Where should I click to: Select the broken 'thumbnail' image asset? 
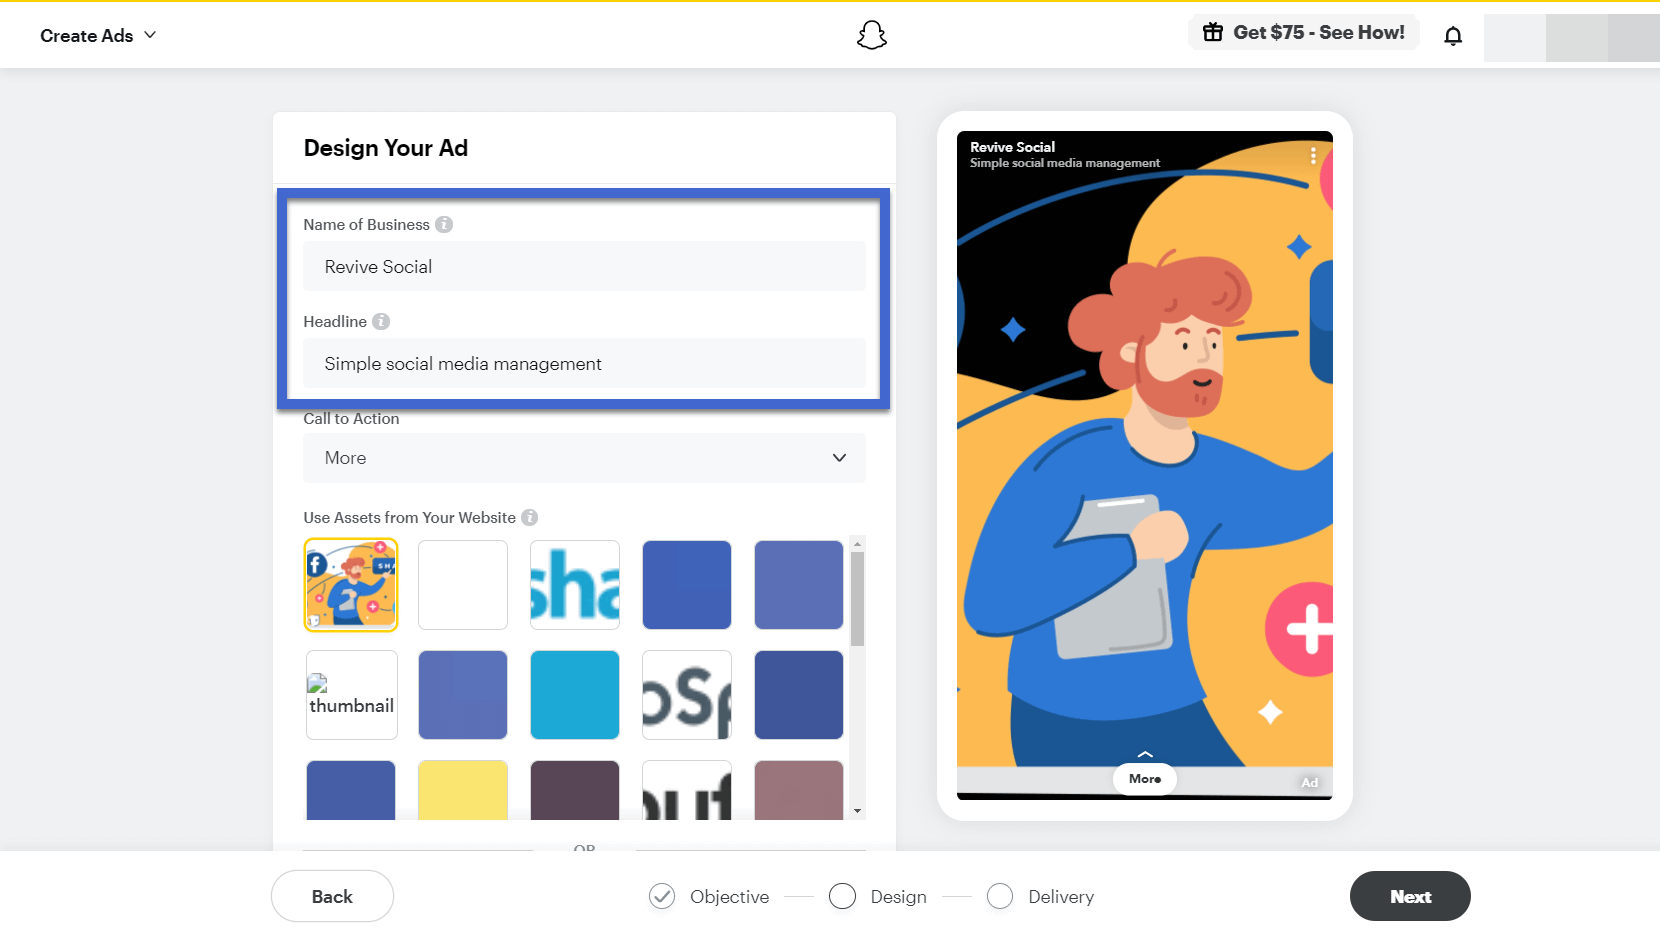coord(351,695)
